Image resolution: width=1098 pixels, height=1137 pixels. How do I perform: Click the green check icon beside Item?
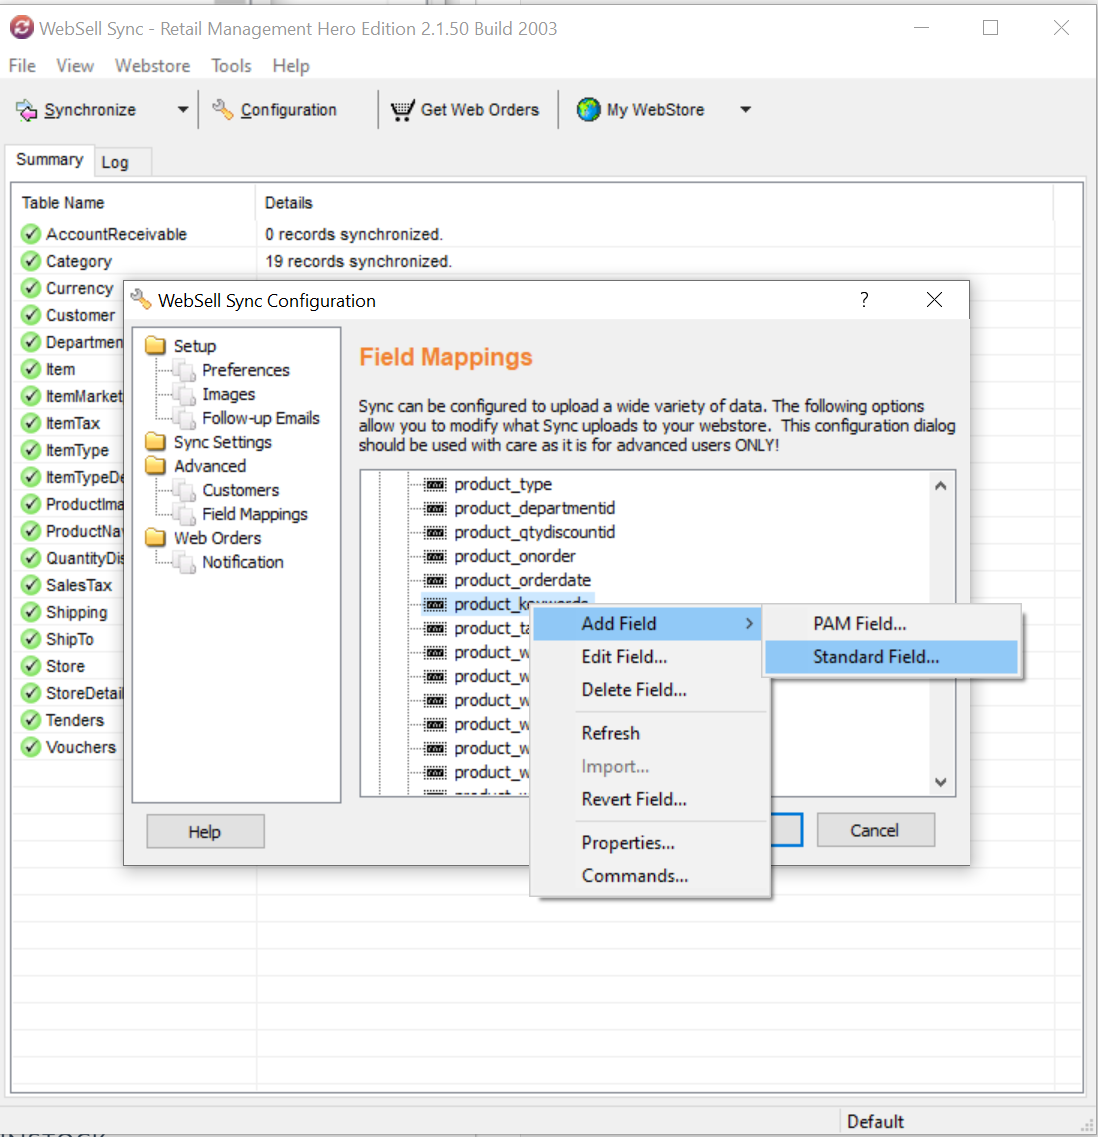tap(30, 369)
